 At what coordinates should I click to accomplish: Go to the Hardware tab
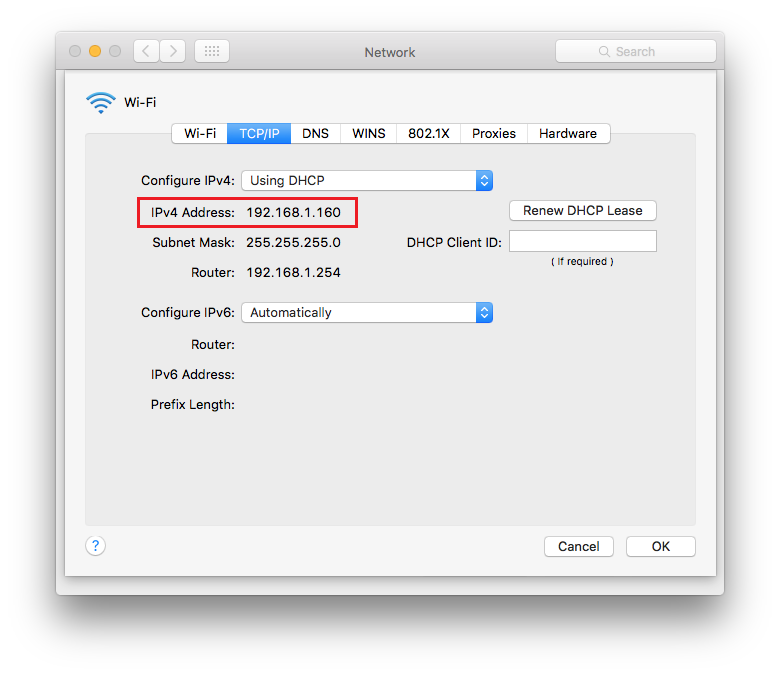tap(567, 134)
